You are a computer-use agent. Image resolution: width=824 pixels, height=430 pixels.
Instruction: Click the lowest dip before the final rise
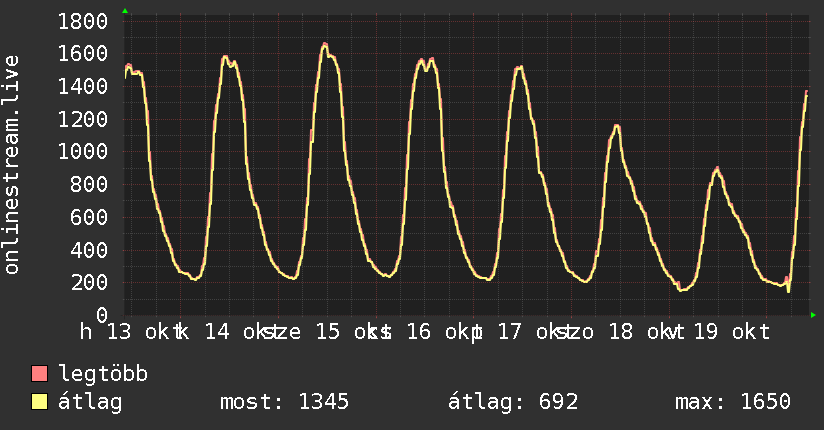[x=788, y=291]
